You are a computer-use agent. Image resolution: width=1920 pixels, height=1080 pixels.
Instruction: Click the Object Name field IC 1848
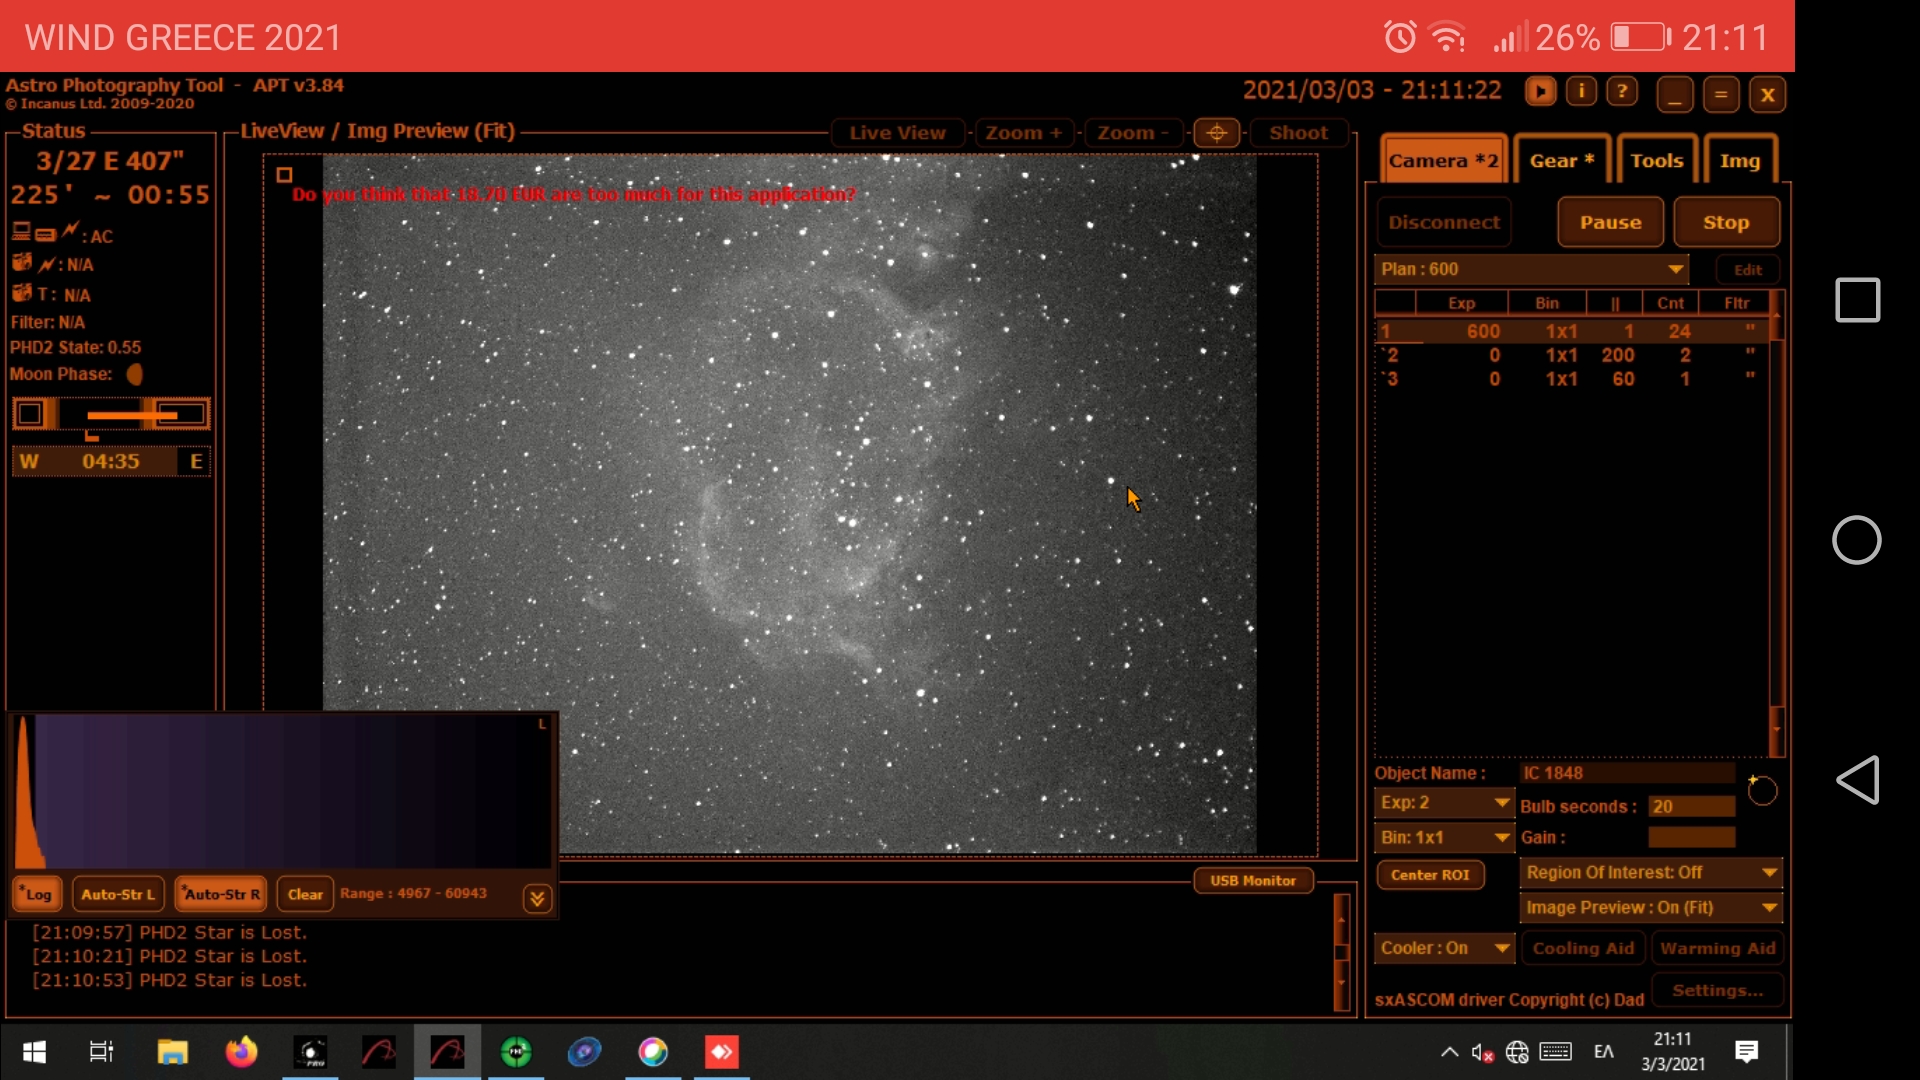(1627, 773)
